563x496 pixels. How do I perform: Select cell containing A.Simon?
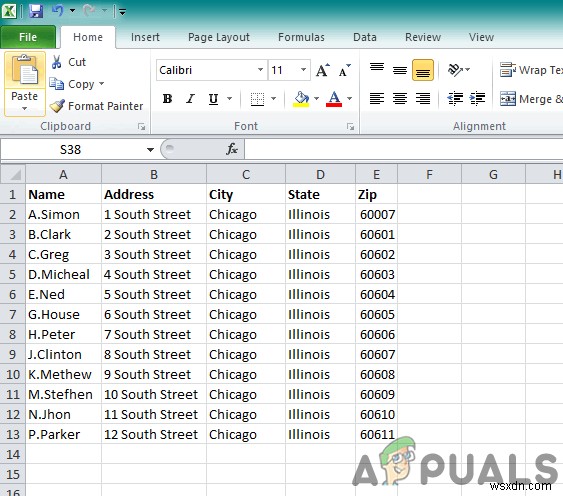click(64, 214)
